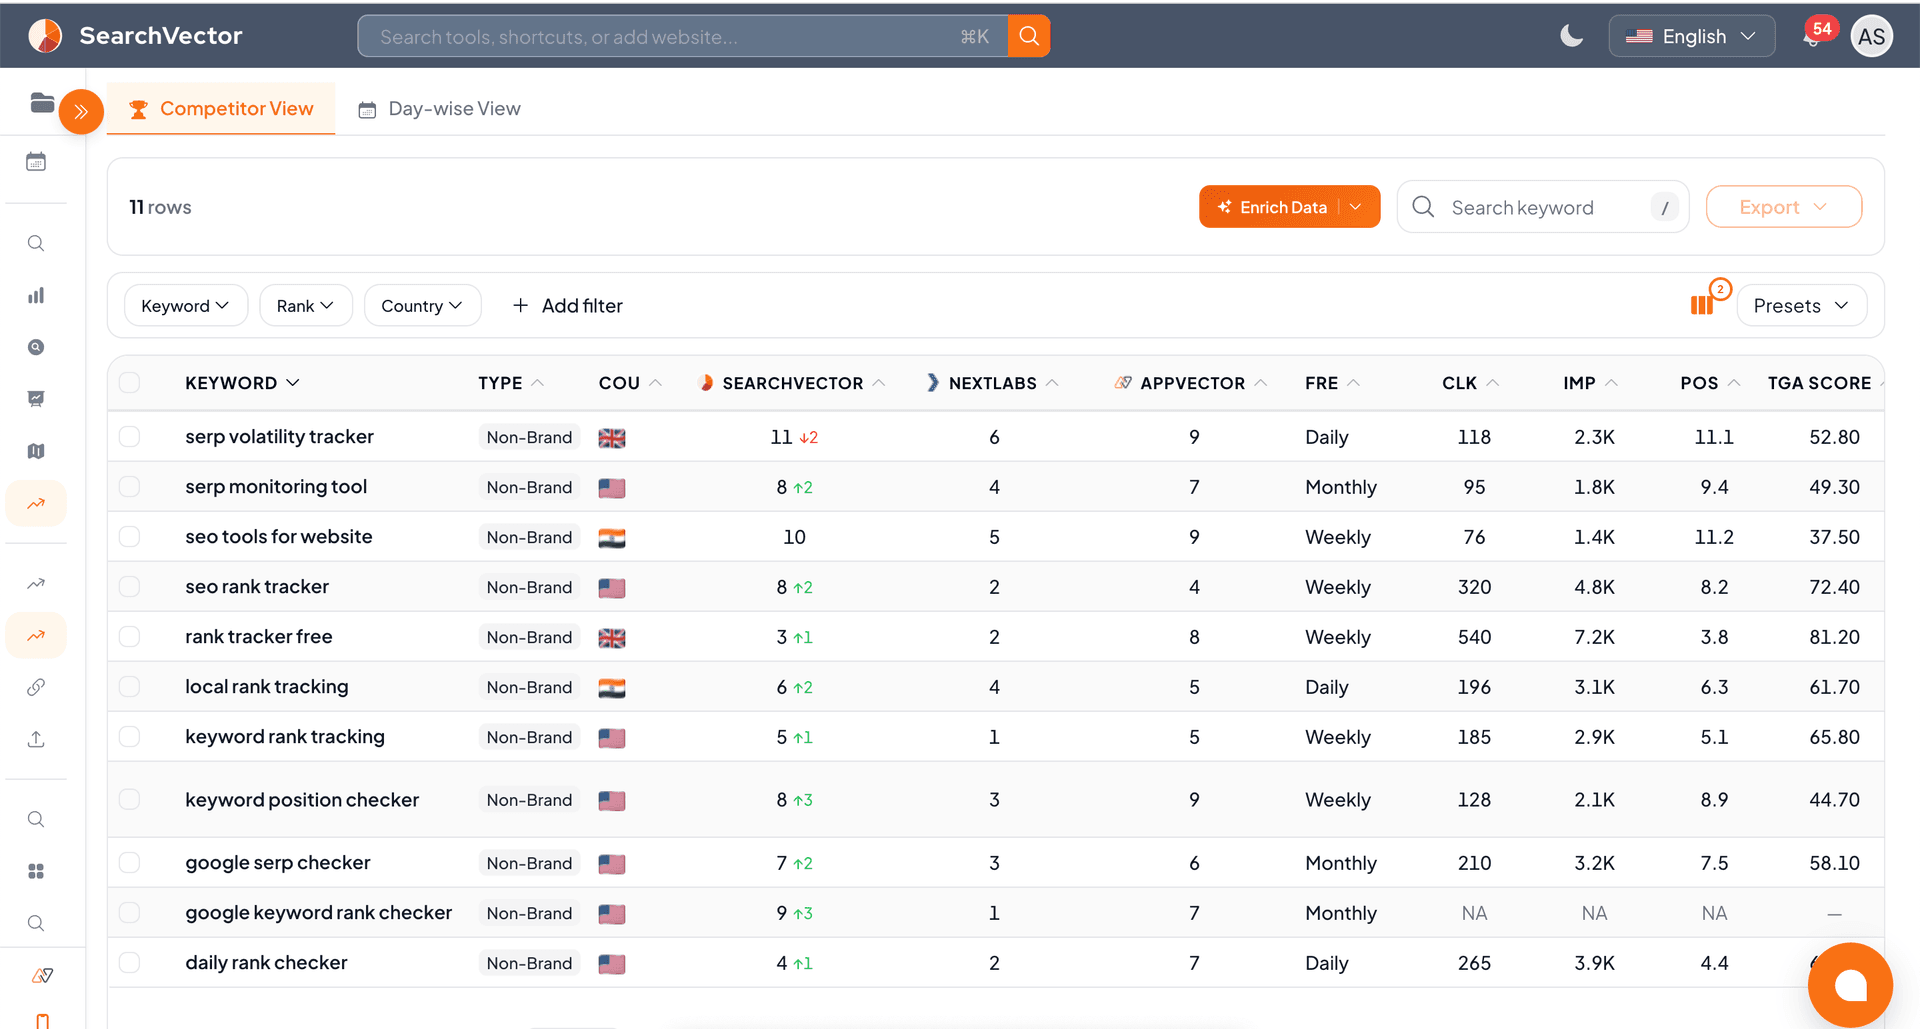
Task: Focus the Search keyword input field
Action: 1543,207
